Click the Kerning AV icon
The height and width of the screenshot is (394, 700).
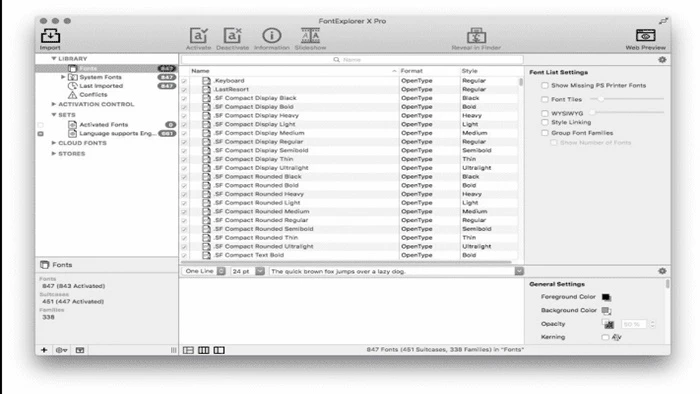[x=617, y=337]
